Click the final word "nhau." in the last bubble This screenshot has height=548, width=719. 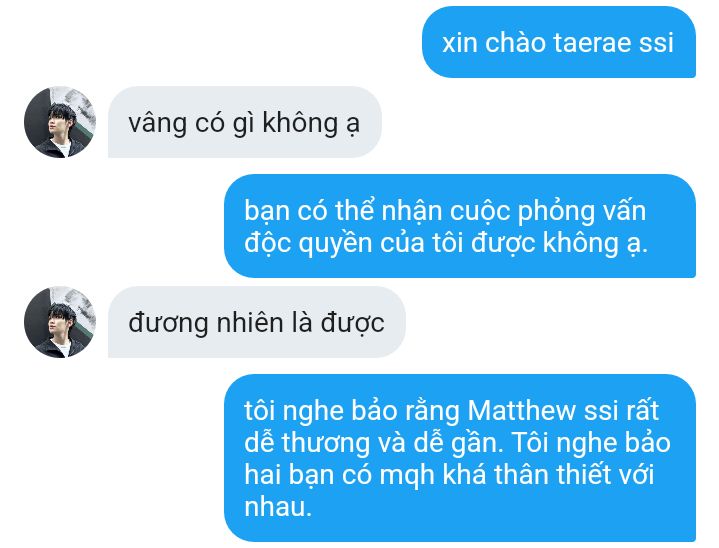click(278, 507)
